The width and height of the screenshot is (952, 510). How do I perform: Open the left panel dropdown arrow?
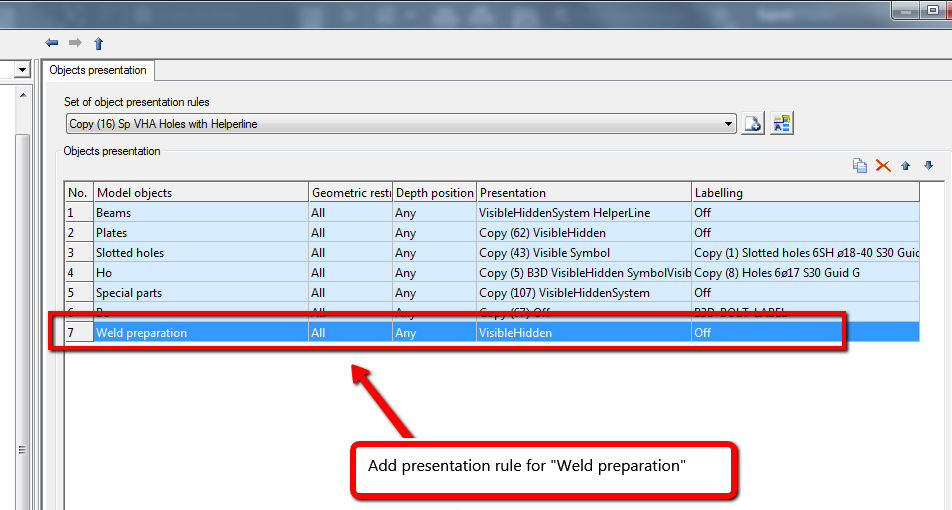pyautogui.click(x=22, y=70)
